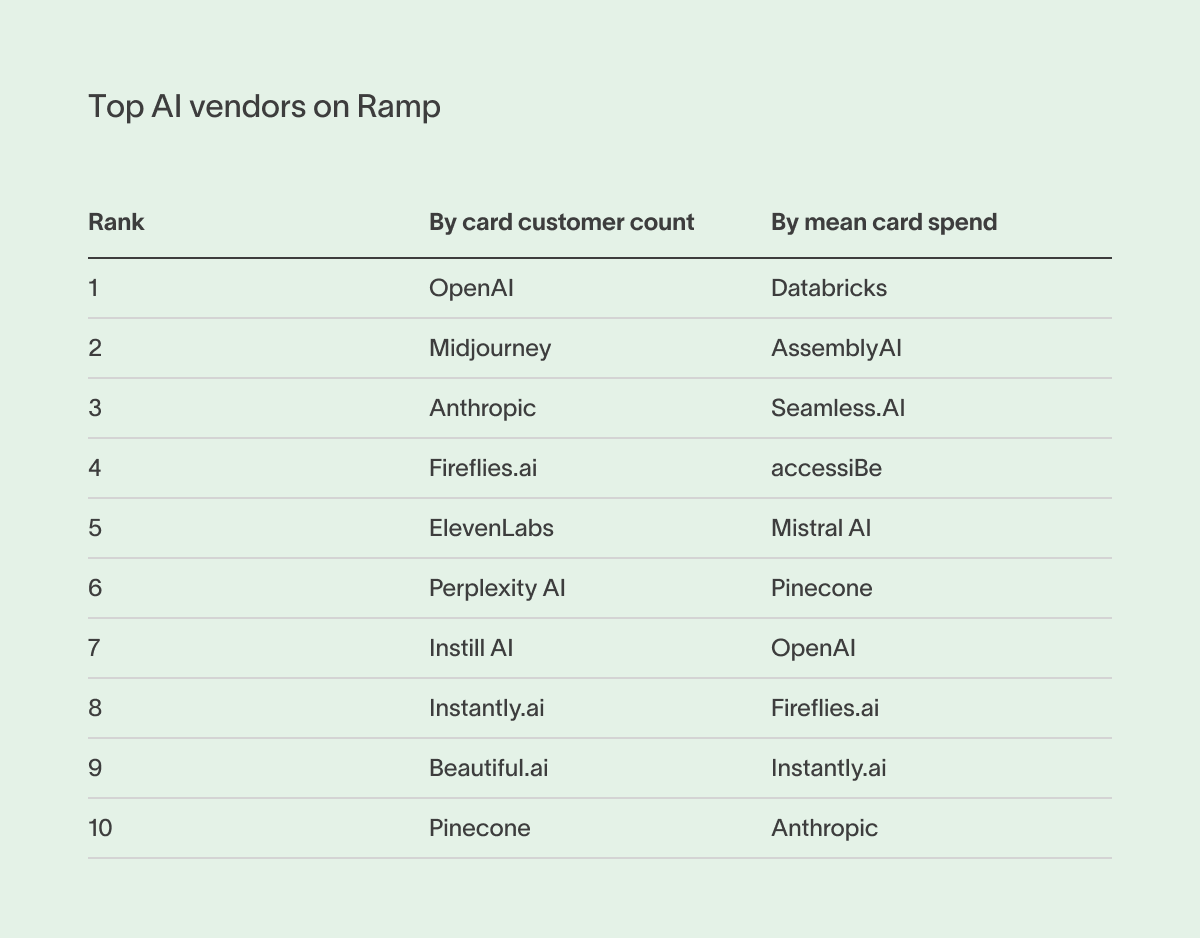1200x938 pixels.
Task: Select the Mistral AI entry
Action: click(x=820, y=528)
